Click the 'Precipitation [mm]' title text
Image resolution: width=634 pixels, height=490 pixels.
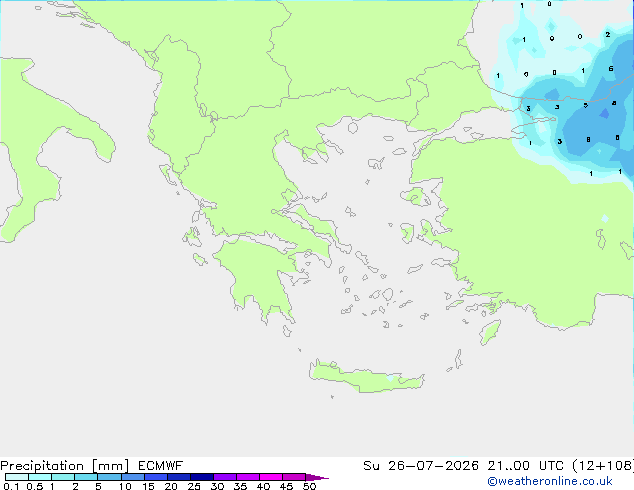pyautogui.click(x=65, y=466)
